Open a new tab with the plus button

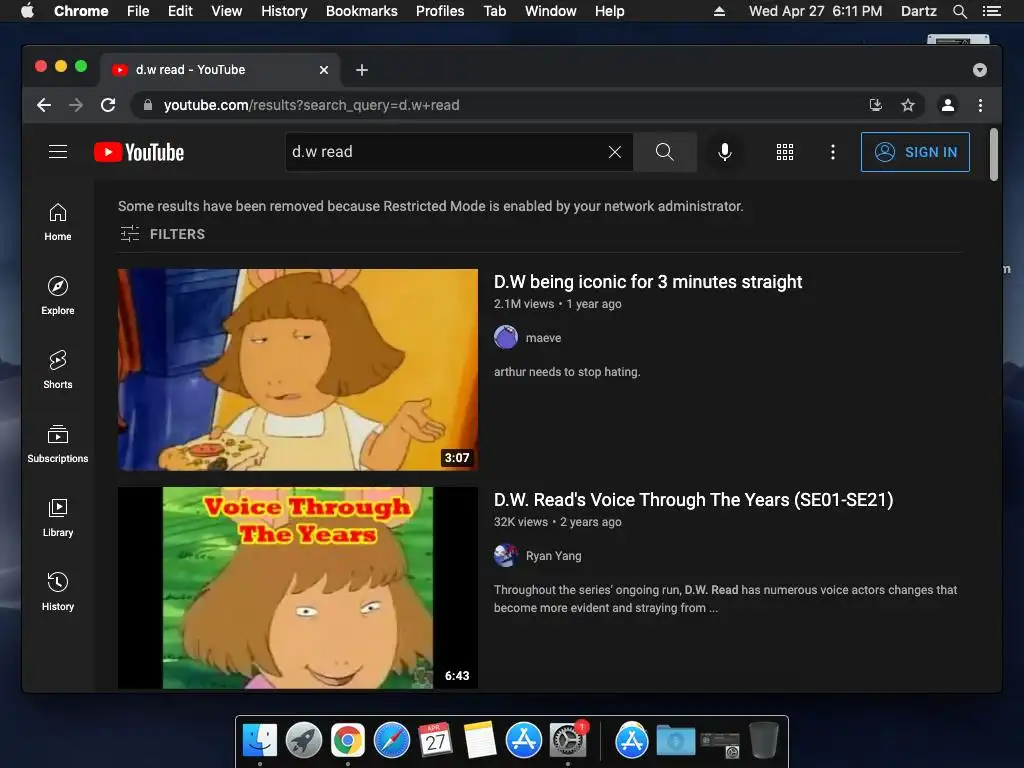pyautogui.click(x=362, y=70)
